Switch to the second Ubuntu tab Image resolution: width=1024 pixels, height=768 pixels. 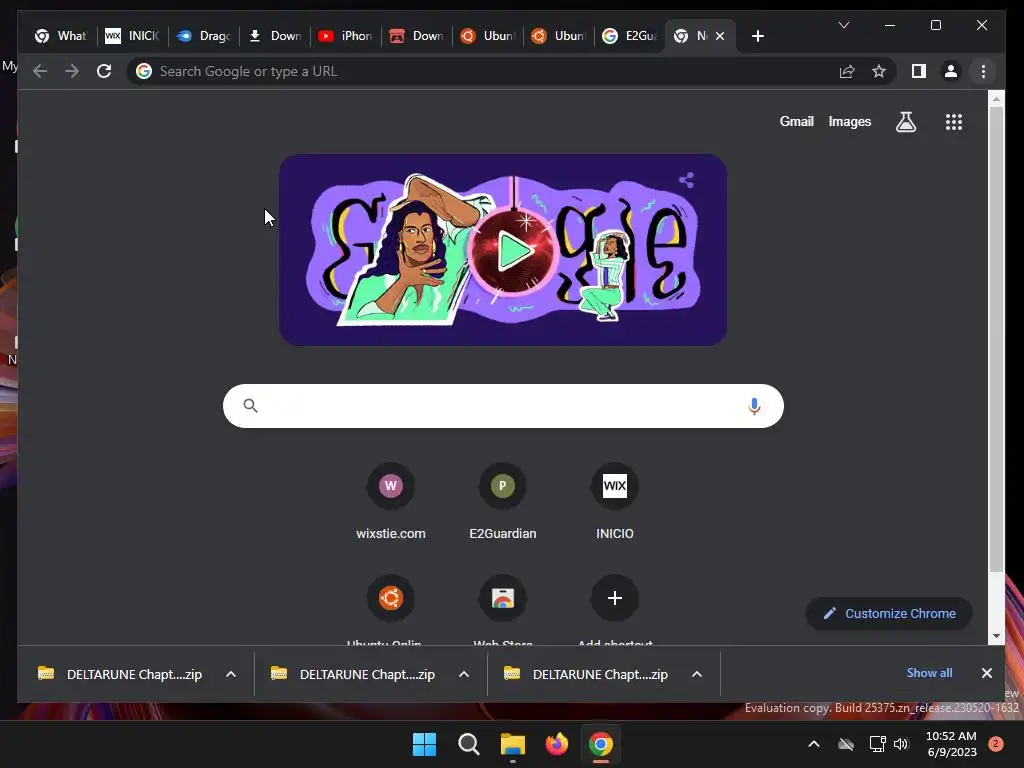coord(558,36)
